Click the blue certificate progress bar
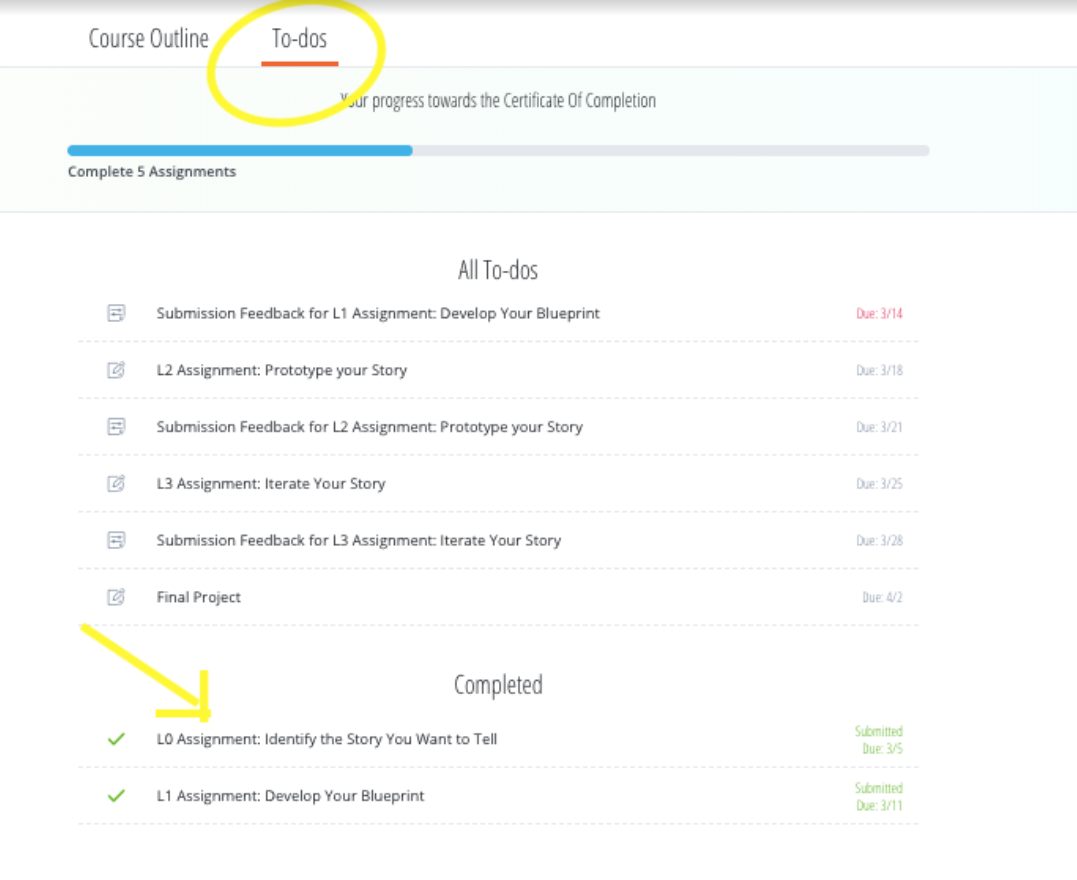The height and width of the screenshot is (880, 1077). [240, 151]
